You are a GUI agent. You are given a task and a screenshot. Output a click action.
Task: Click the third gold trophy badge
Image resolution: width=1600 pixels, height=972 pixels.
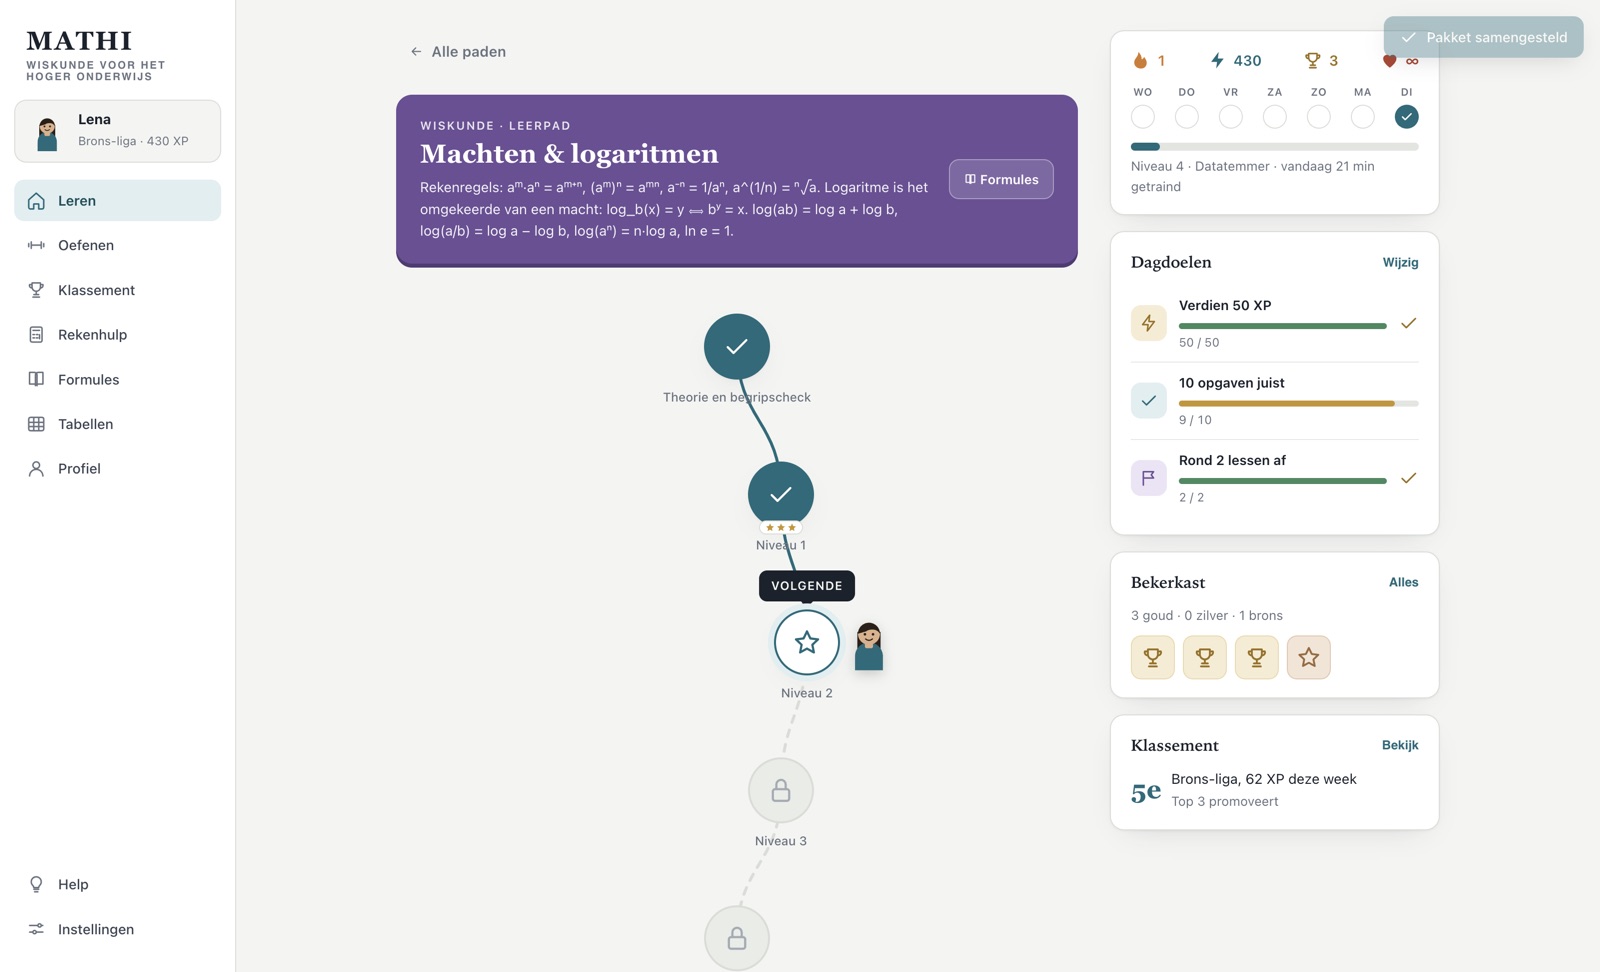(1257, 657)
